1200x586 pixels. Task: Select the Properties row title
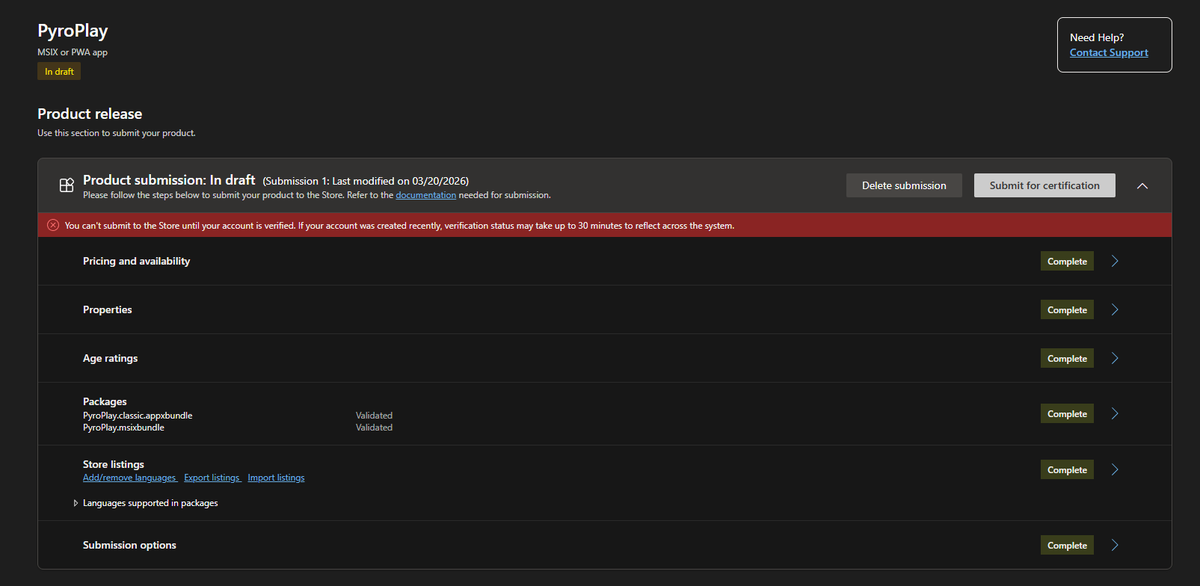[x=107, y=310]
